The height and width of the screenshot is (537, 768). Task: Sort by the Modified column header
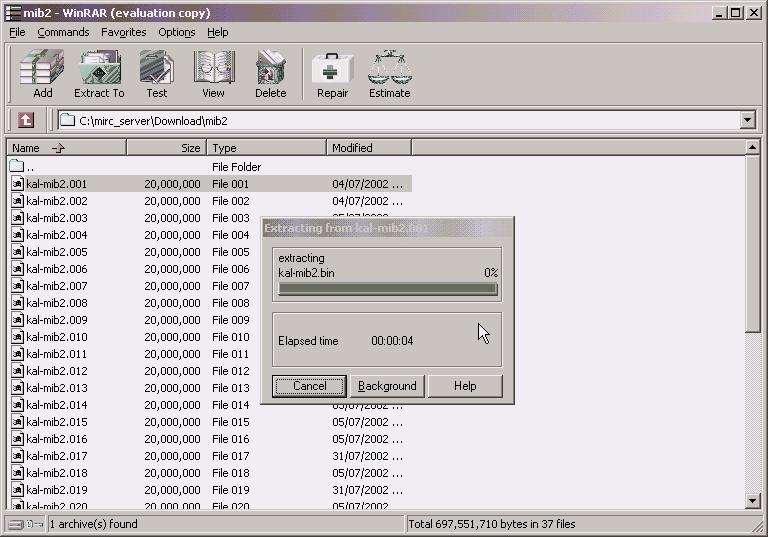369,147
